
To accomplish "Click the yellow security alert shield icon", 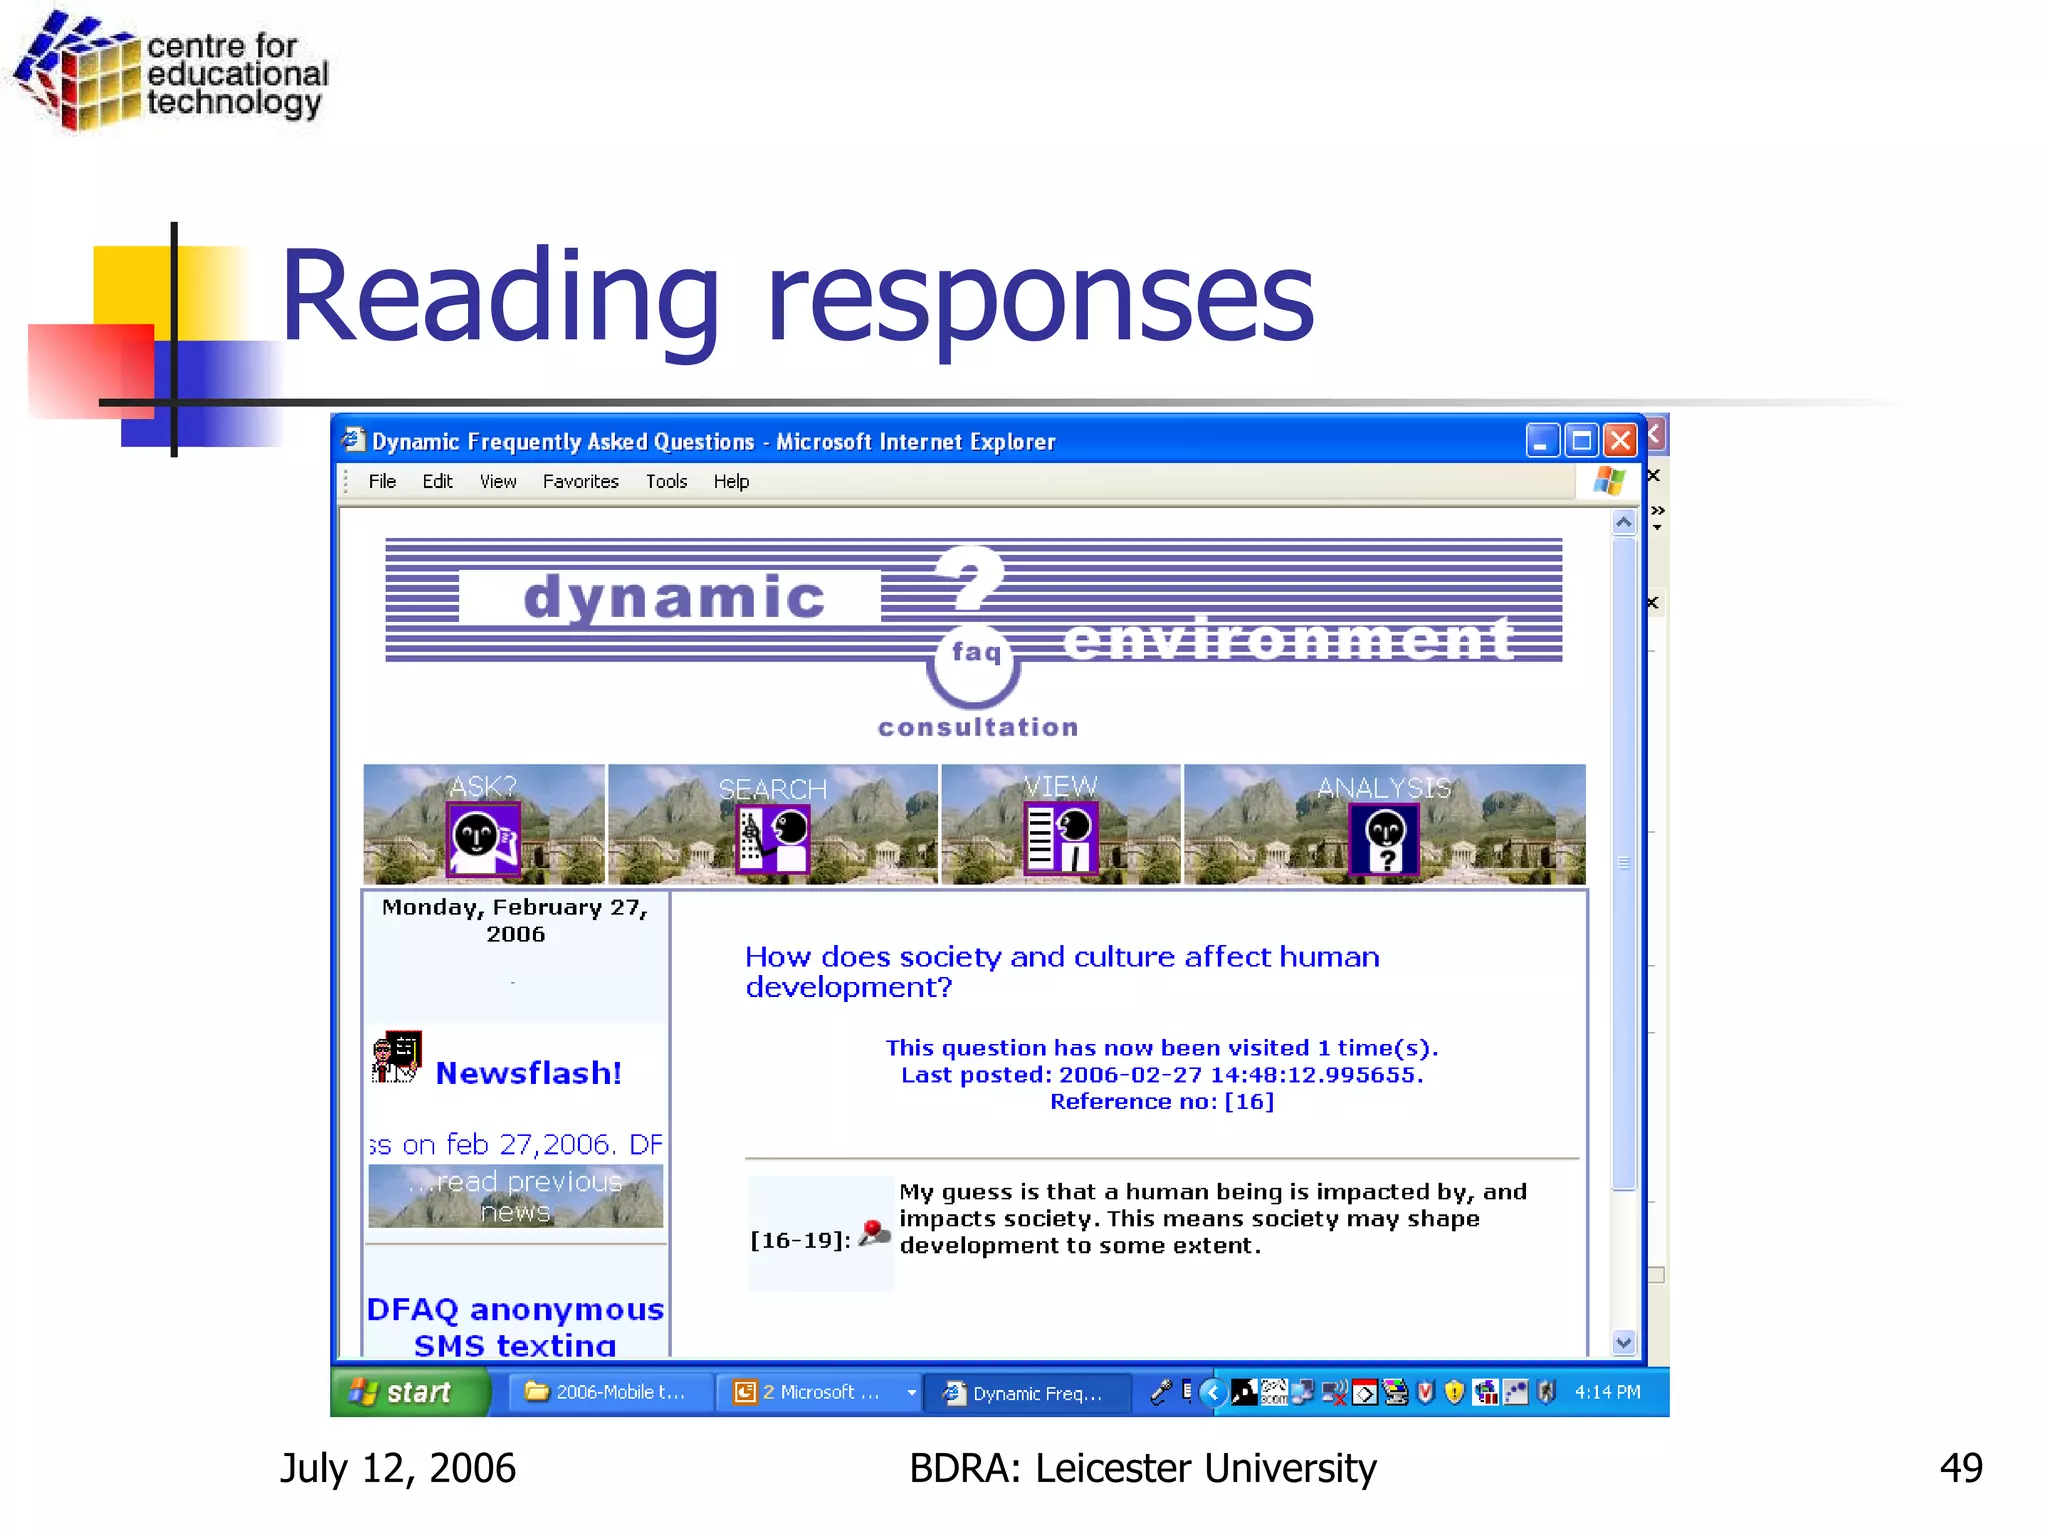I will point(1454,1392).
